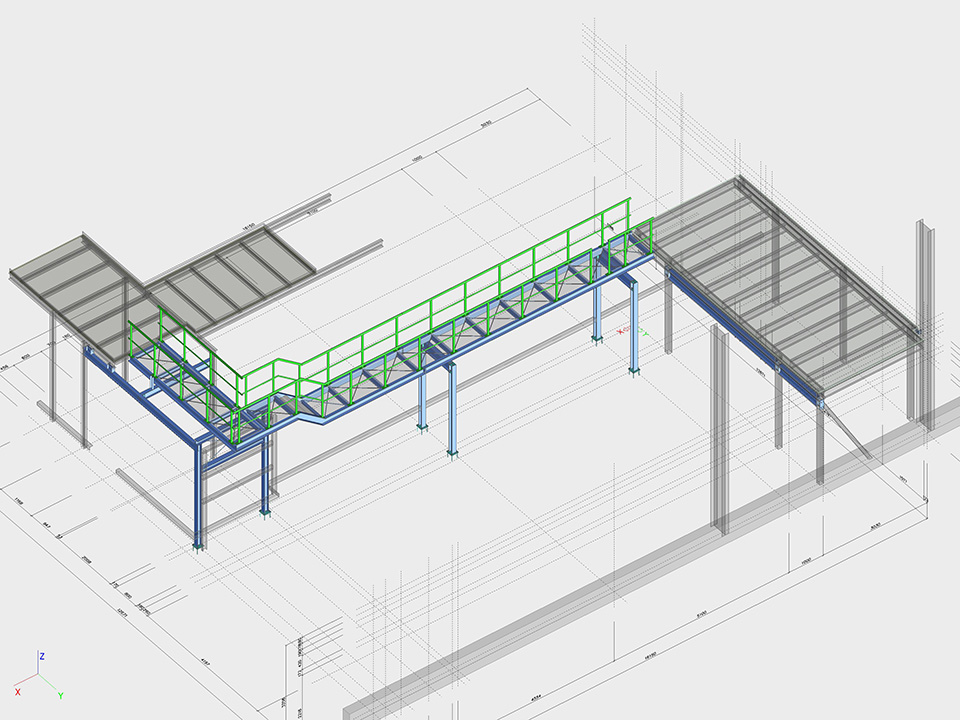Select the diagonal brace under right platform
This screenshot has width=960, height=720.
848,432
